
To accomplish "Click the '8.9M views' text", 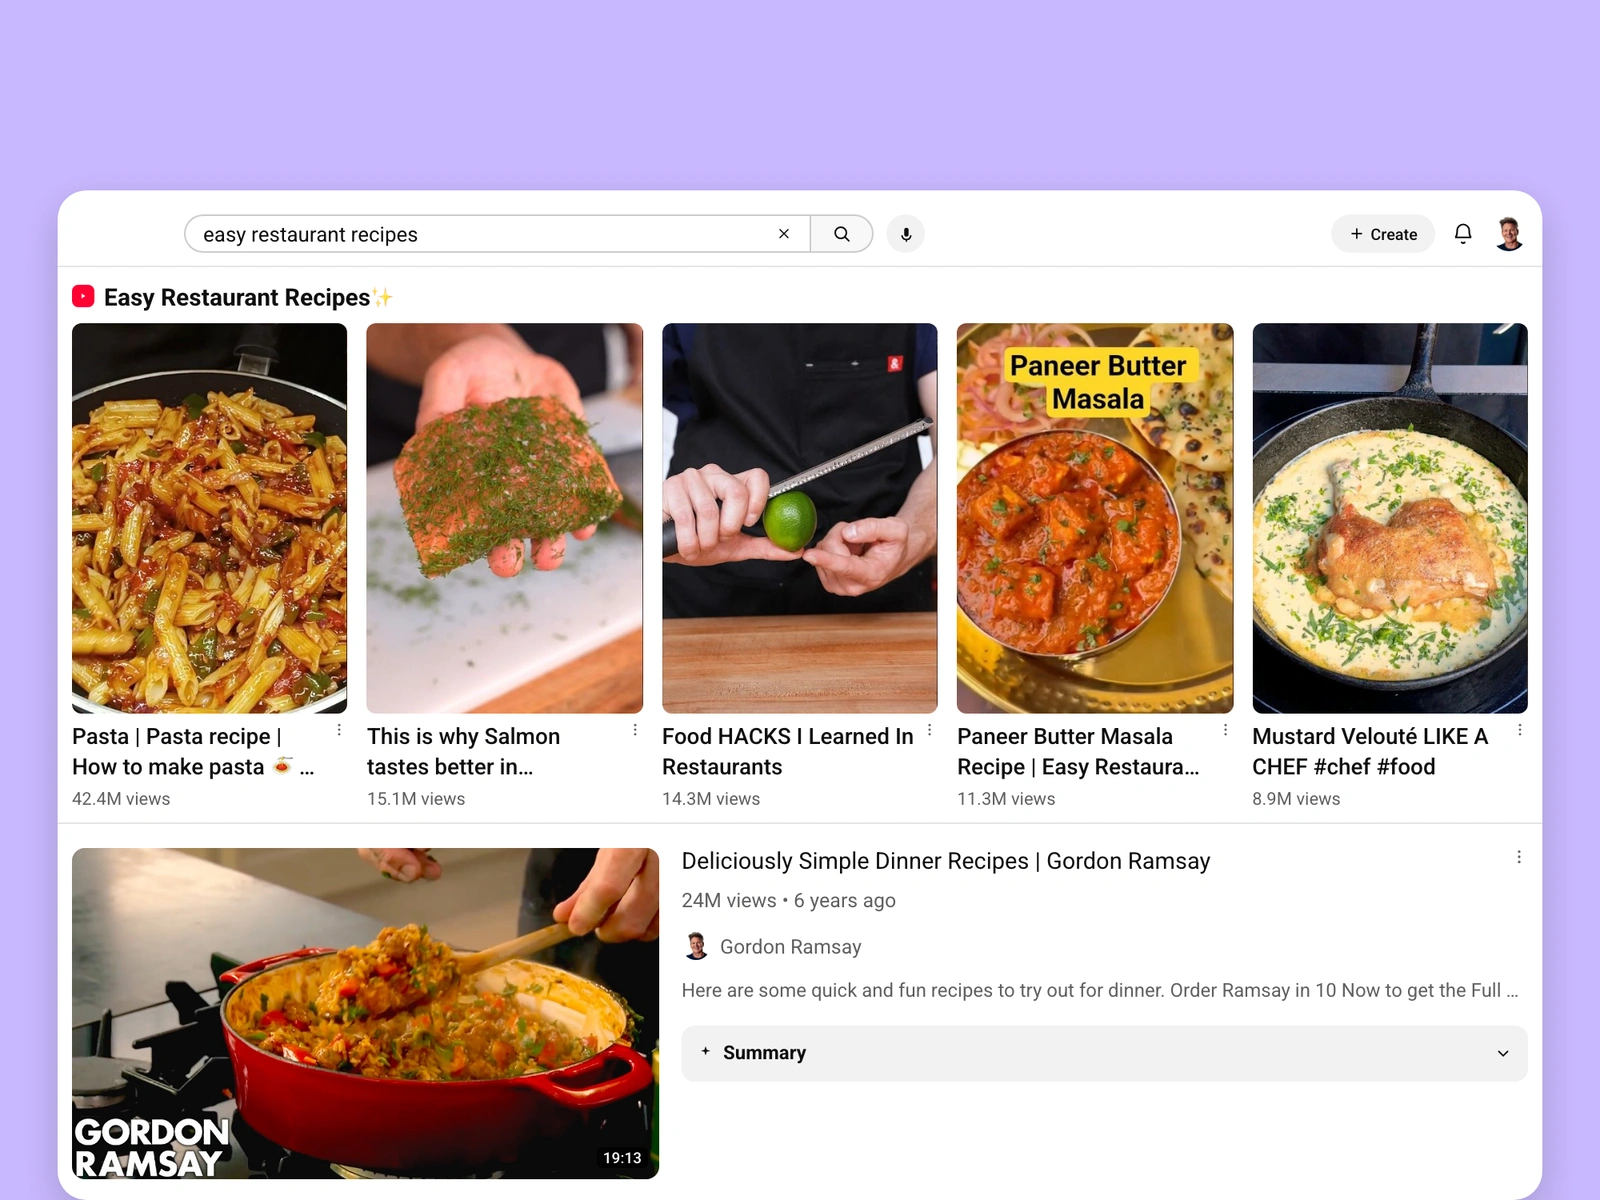I will 1296,799.
